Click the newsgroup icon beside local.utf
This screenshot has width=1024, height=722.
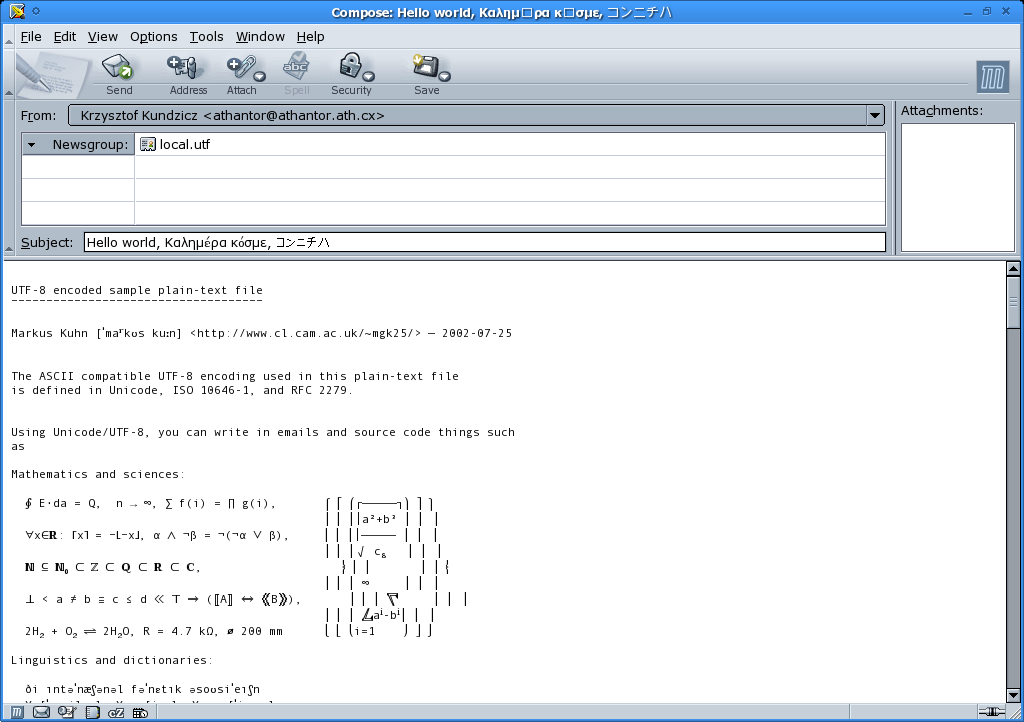point(148,144)
